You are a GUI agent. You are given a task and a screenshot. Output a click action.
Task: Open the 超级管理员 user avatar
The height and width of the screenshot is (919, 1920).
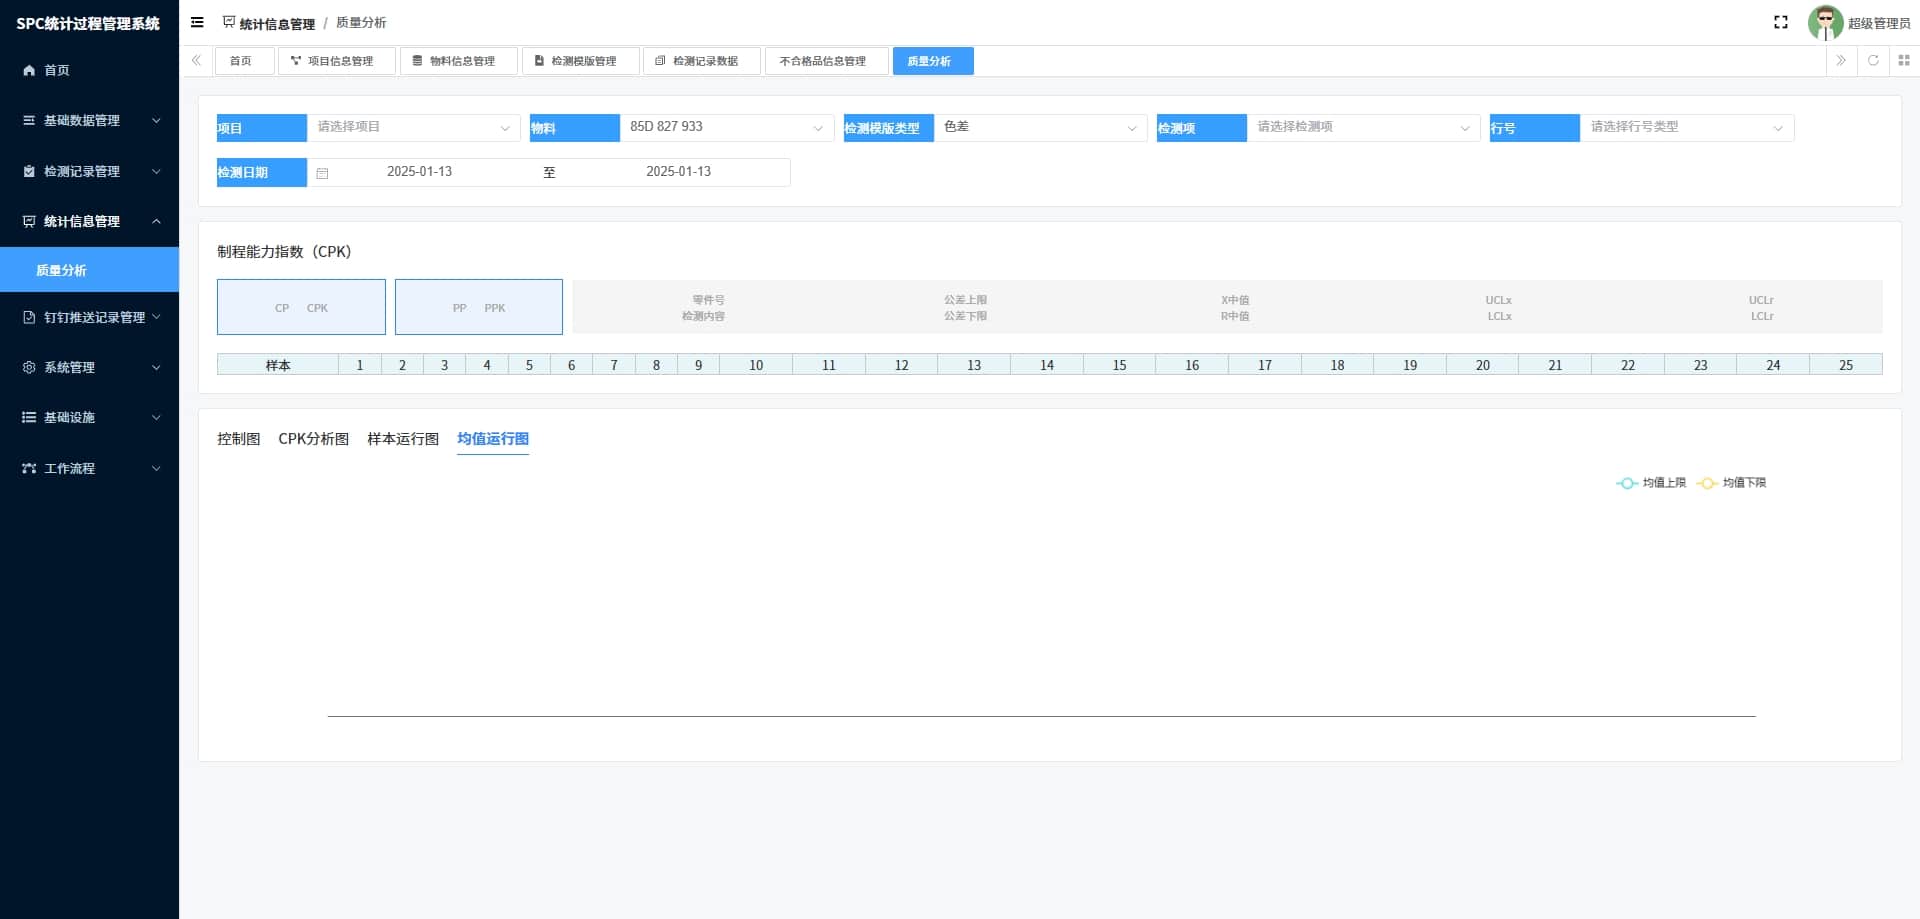point(1825,22)
